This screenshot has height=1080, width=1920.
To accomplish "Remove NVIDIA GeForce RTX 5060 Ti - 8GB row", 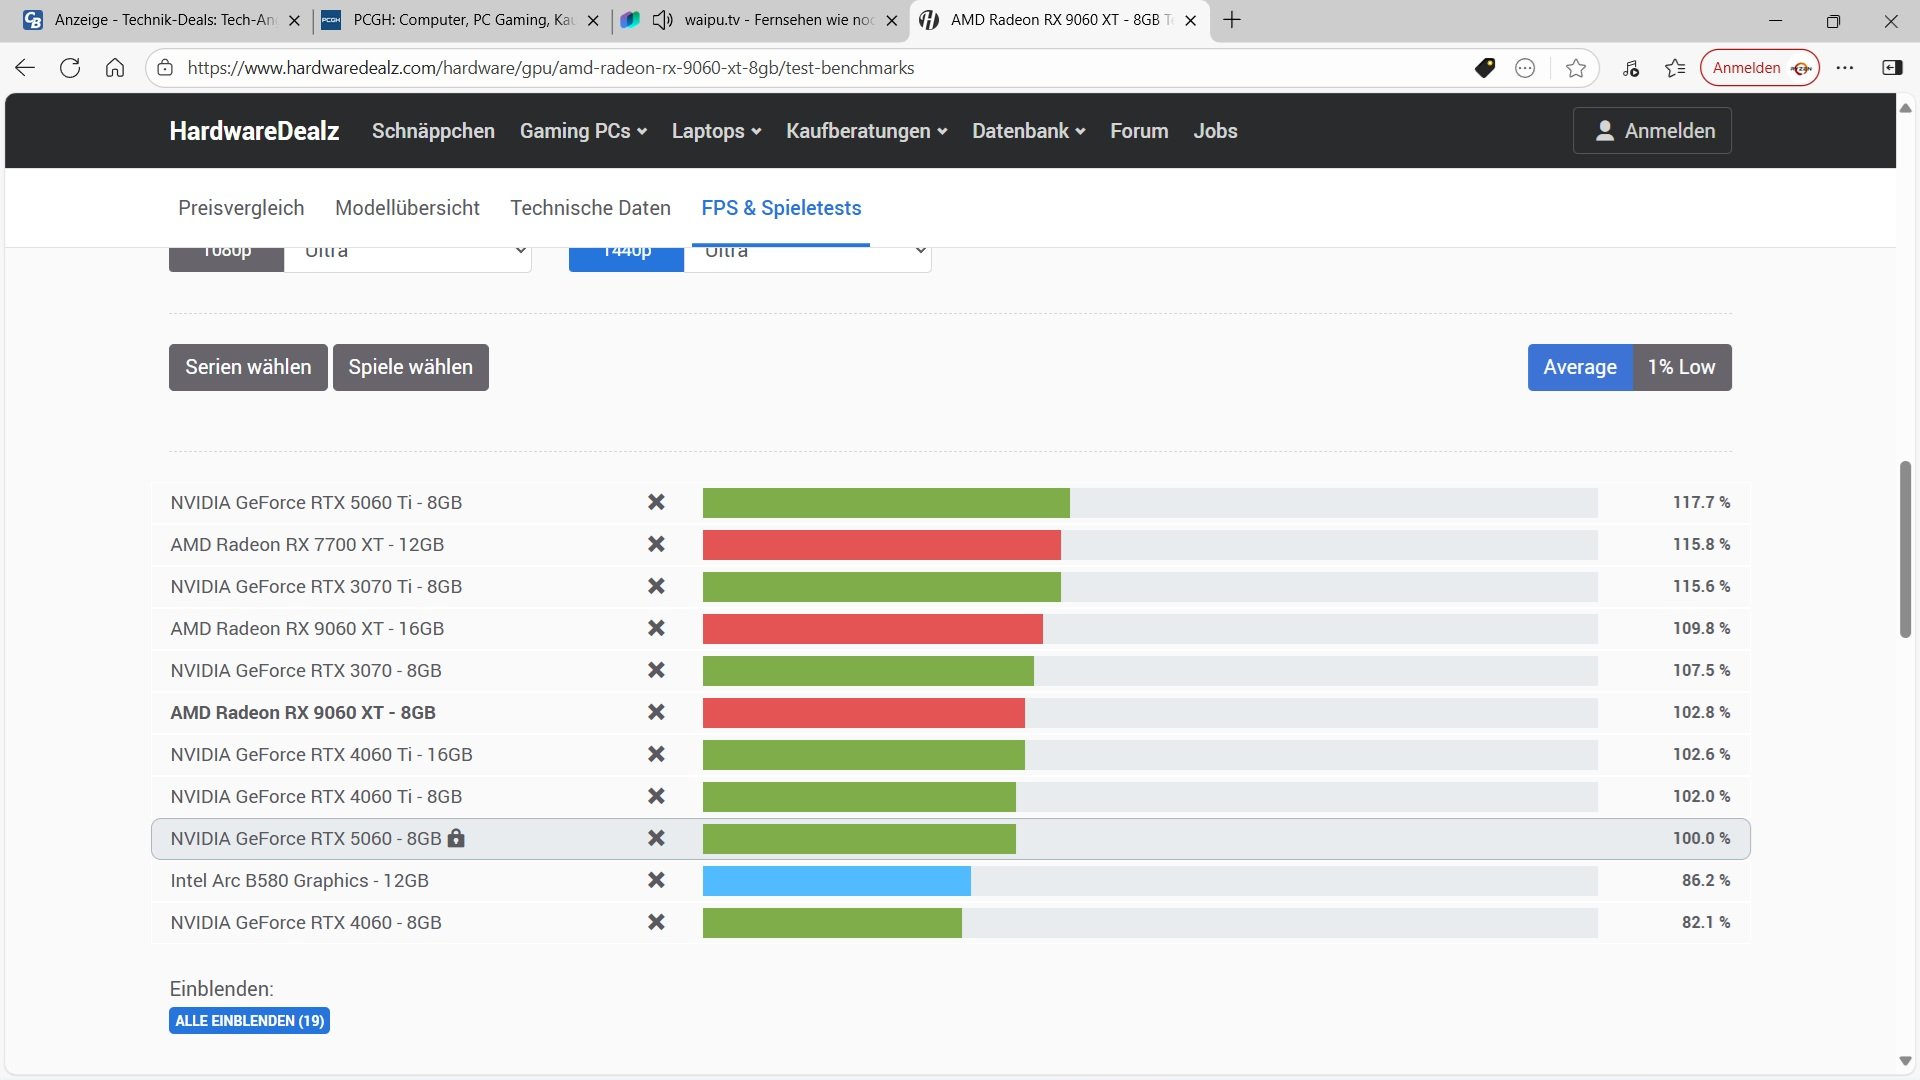I will (656, 502).
